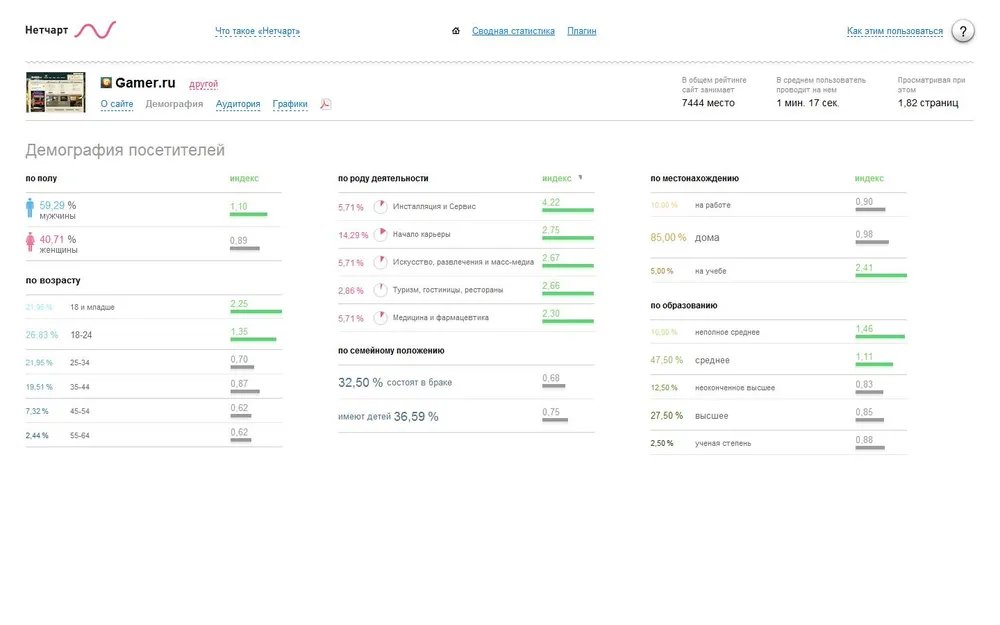Click the blue male figure icon

(30, 208)
